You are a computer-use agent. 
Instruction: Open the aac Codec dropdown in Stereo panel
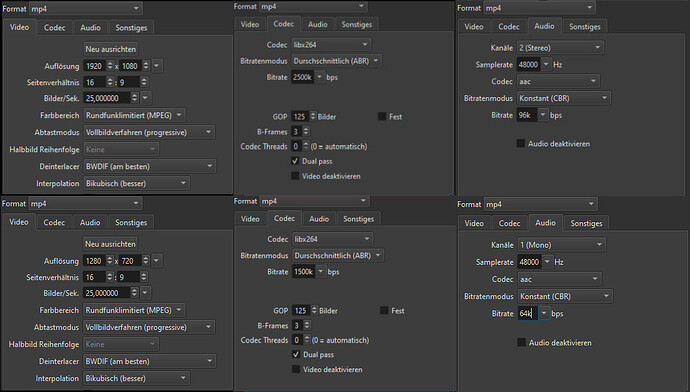558,81
